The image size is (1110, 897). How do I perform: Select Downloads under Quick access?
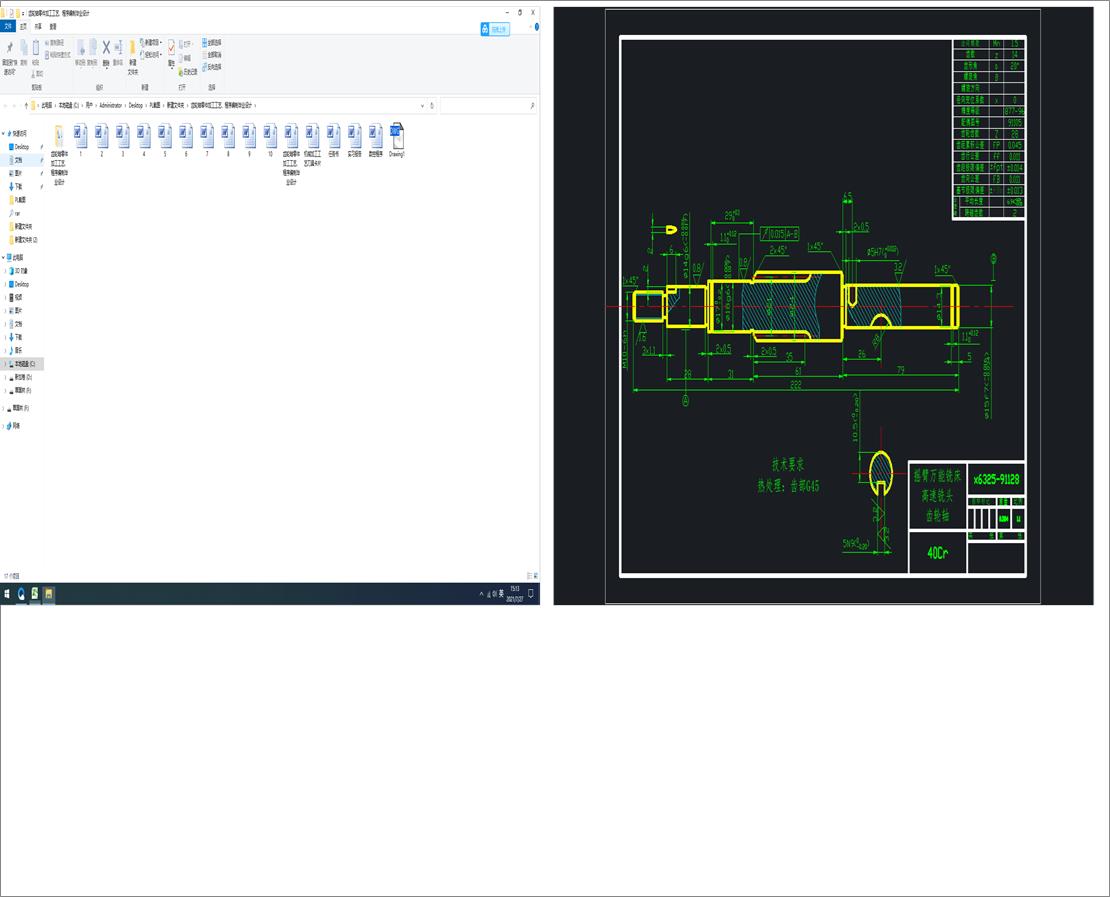(18, 187)
